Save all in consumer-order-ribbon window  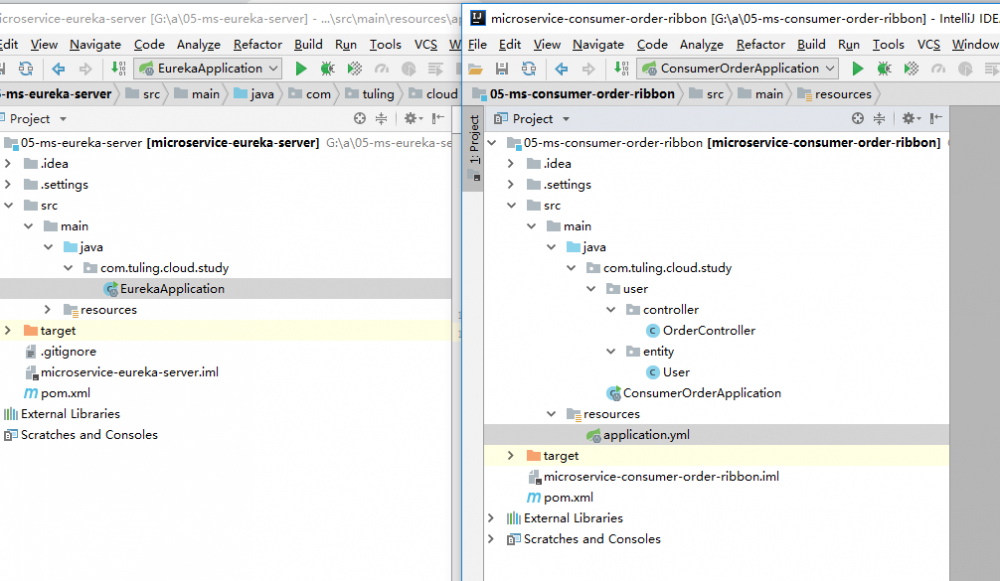pyautogui.click(x=502, y=68)
